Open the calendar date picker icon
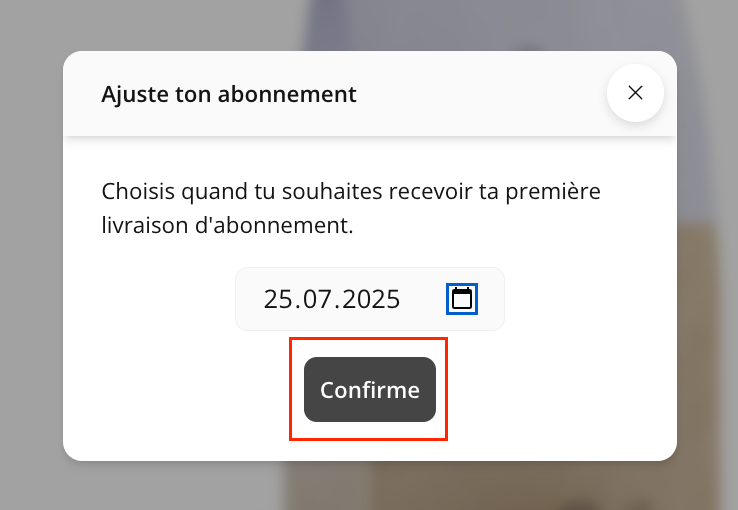 coord(461,299)
